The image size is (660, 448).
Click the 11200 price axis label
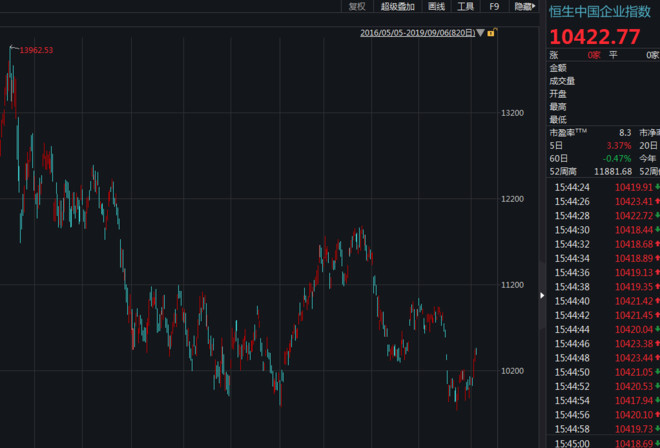coord(512,285)
